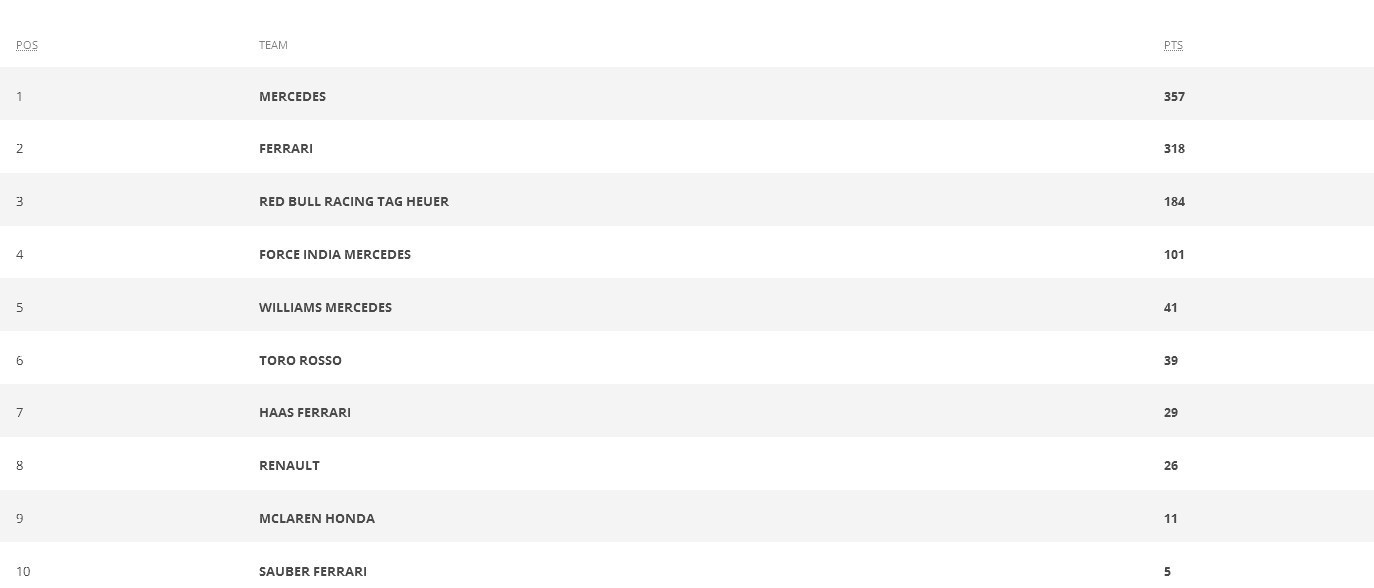Image resolution: width=1374 pixels, height=588 pixels.
Task: Click position number 5 in the table
Action: pos(20,307)
